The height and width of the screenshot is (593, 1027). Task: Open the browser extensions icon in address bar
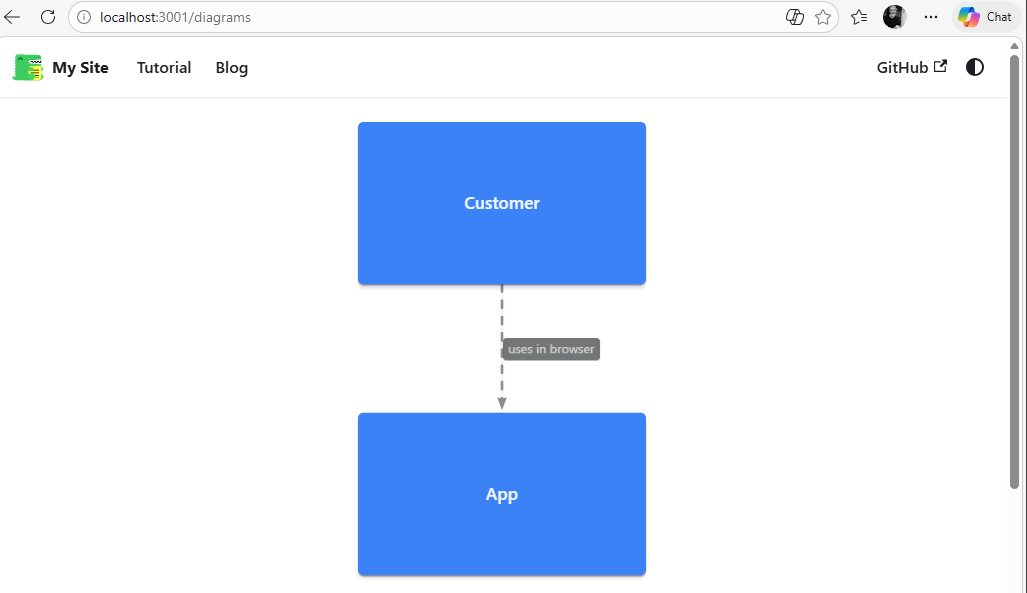795,17
